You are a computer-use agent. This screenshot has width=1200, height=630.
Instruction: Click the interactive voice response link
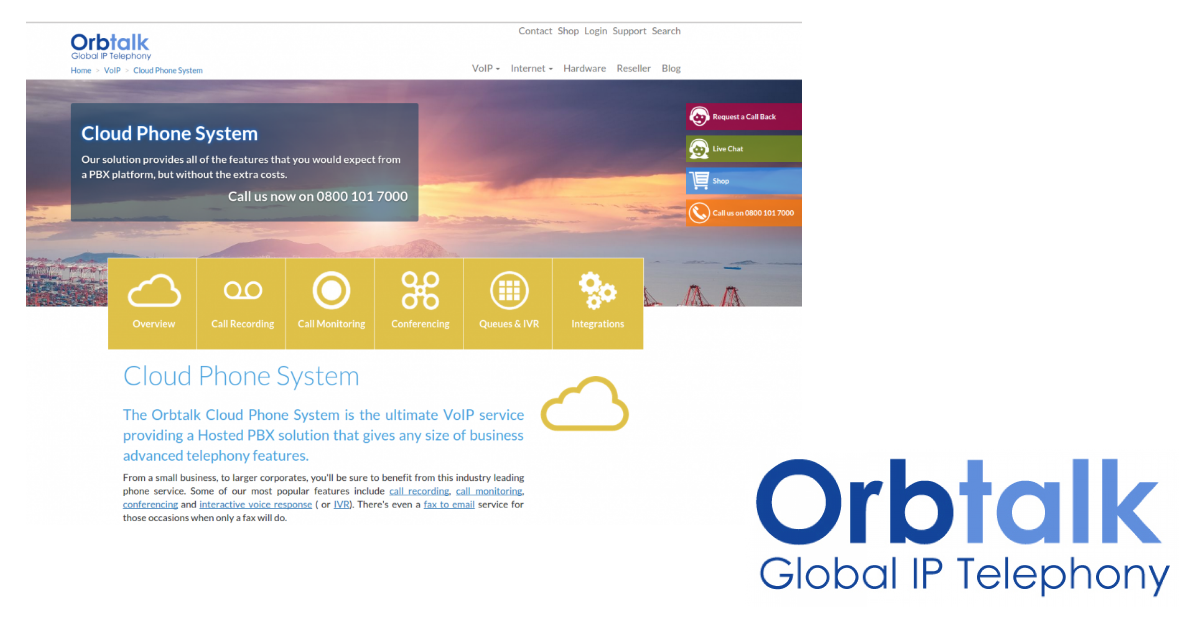(255, 504)
